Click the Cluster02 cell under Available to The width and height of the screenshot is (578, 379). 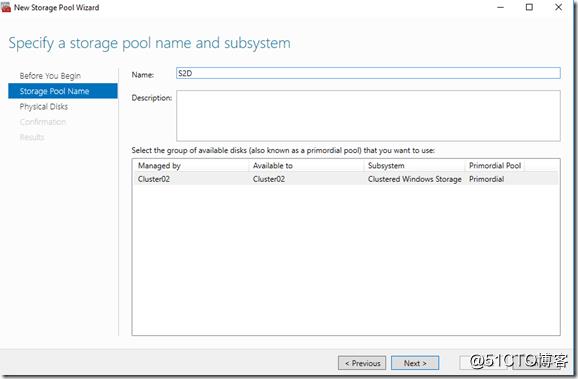269,179
